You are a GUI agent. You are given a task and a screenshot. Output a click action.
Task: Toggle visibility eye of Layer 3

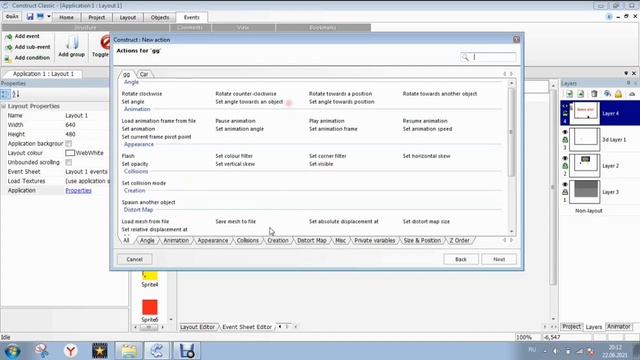[565, 184]
